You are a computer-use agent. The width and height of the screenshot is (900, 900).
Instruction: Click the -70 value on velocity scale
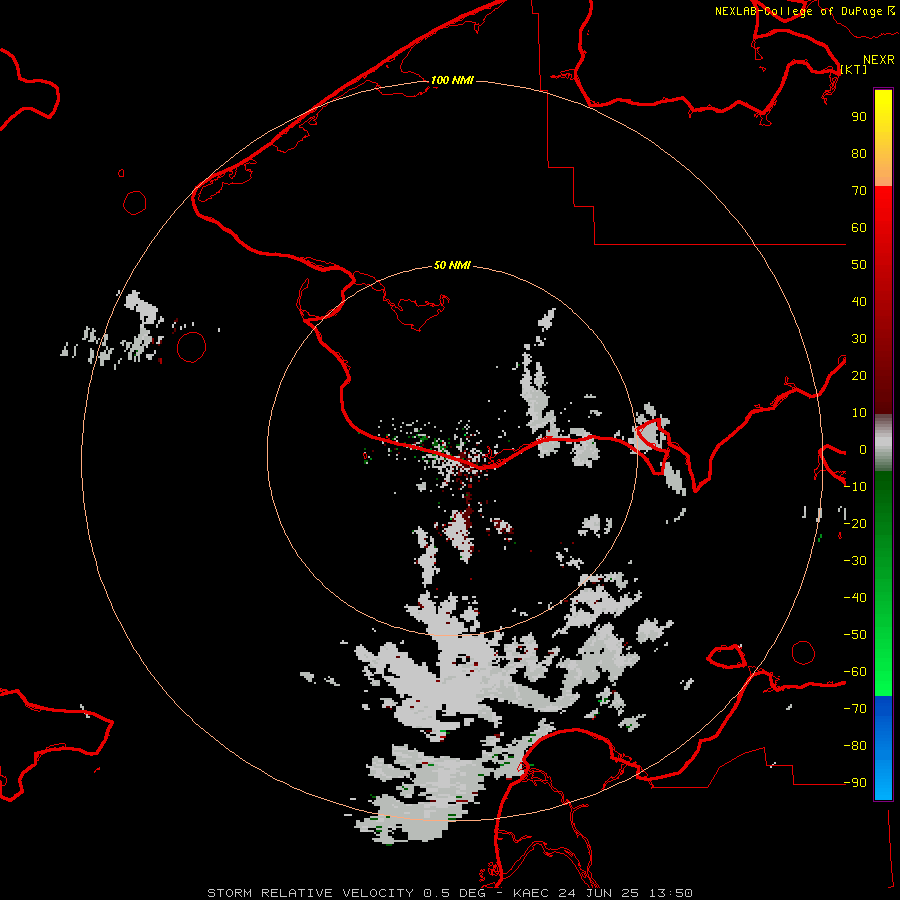click(855, 709)
